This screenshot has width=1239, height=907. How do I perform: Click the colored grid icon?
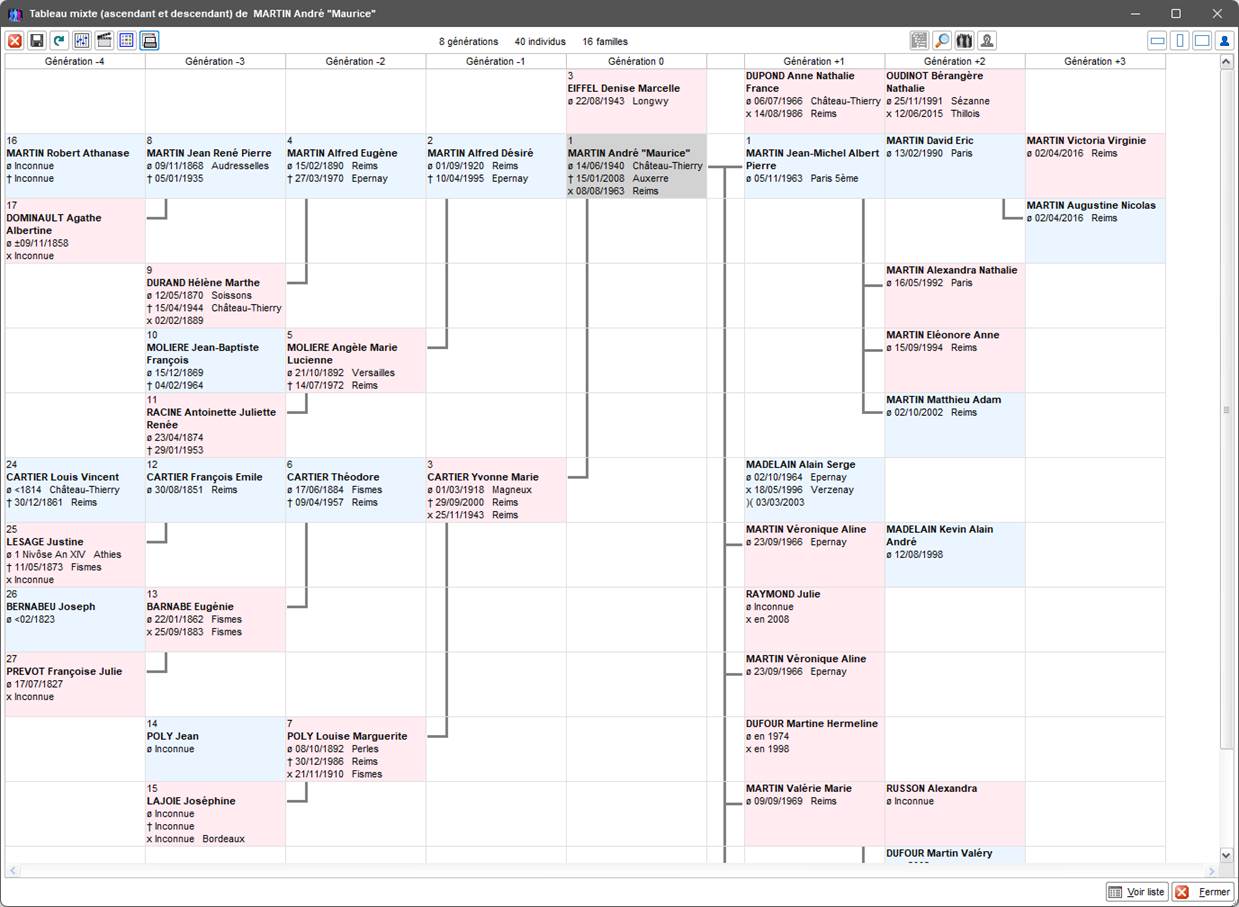126,41
